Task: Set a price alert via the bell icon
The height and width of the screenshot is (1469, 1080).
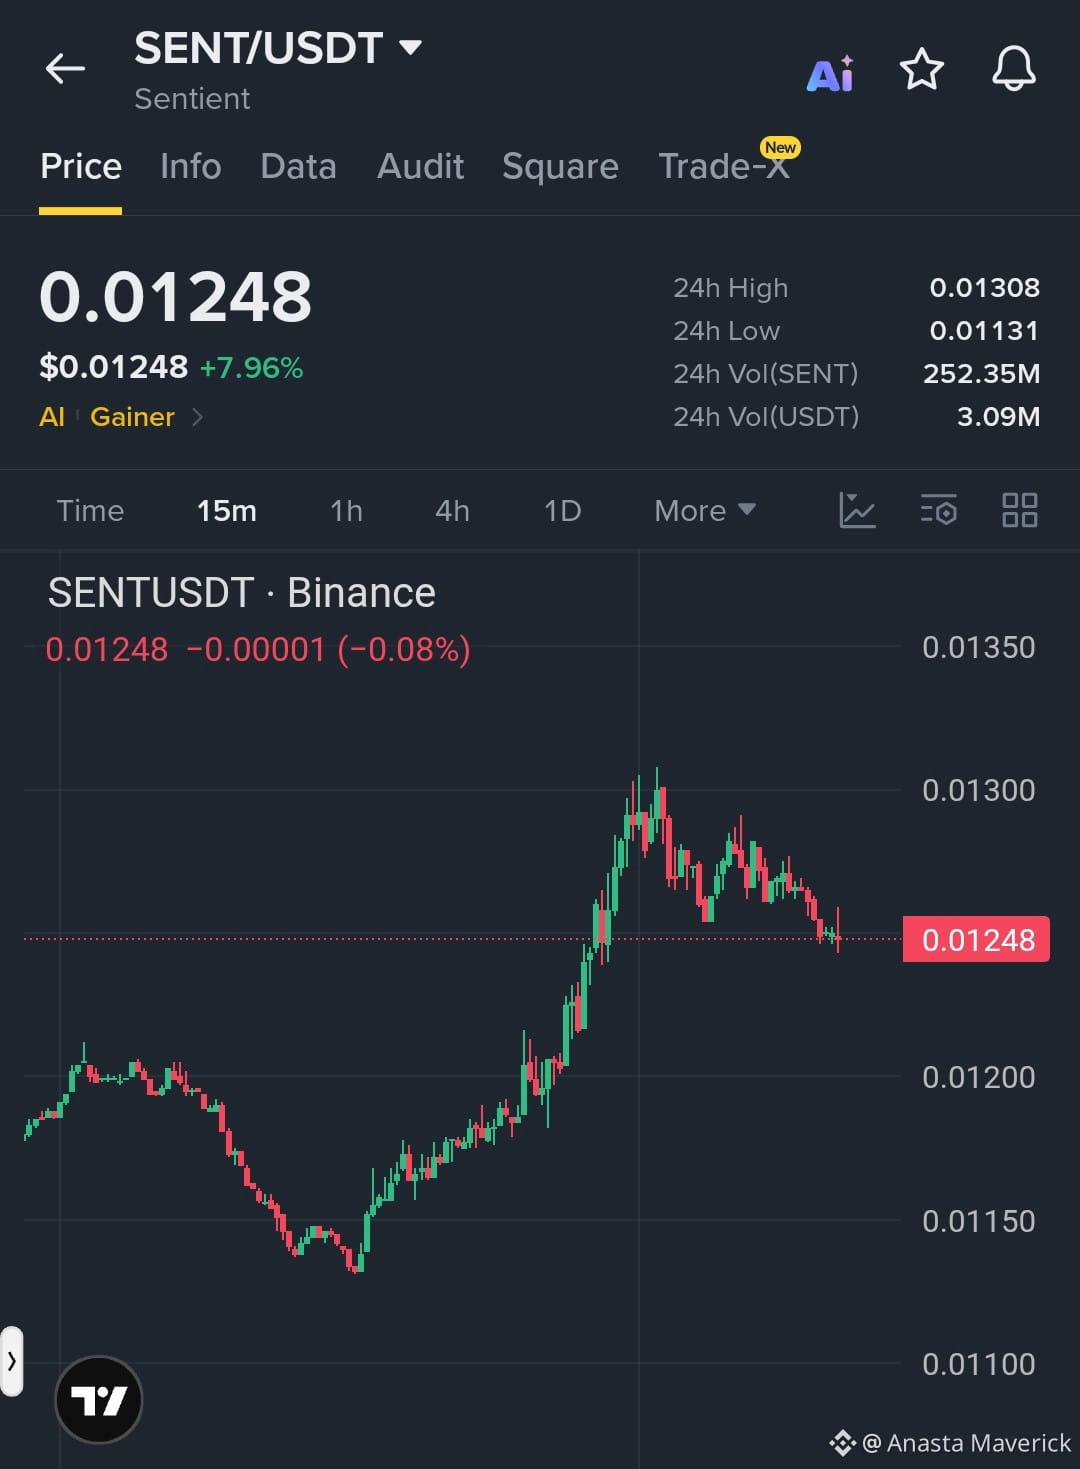Action: (x=1013, y=69)
